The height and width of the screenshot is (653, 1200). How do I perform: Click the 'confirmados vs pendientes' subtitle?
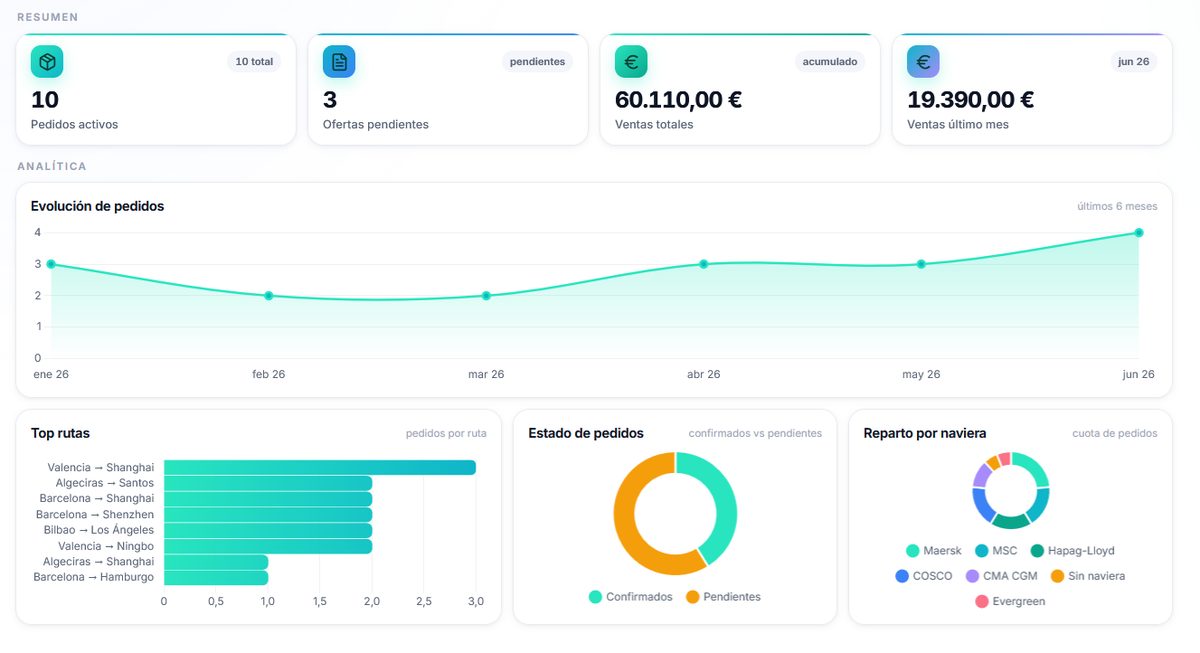click(755, 434)
